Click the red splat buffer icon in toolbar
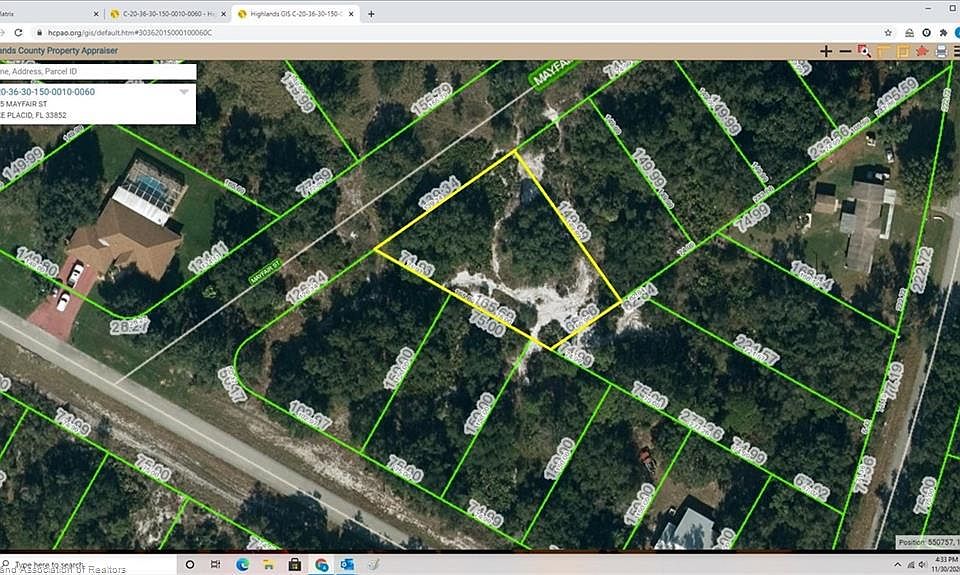Screen dimensions: 960x575 click(922, 51)
